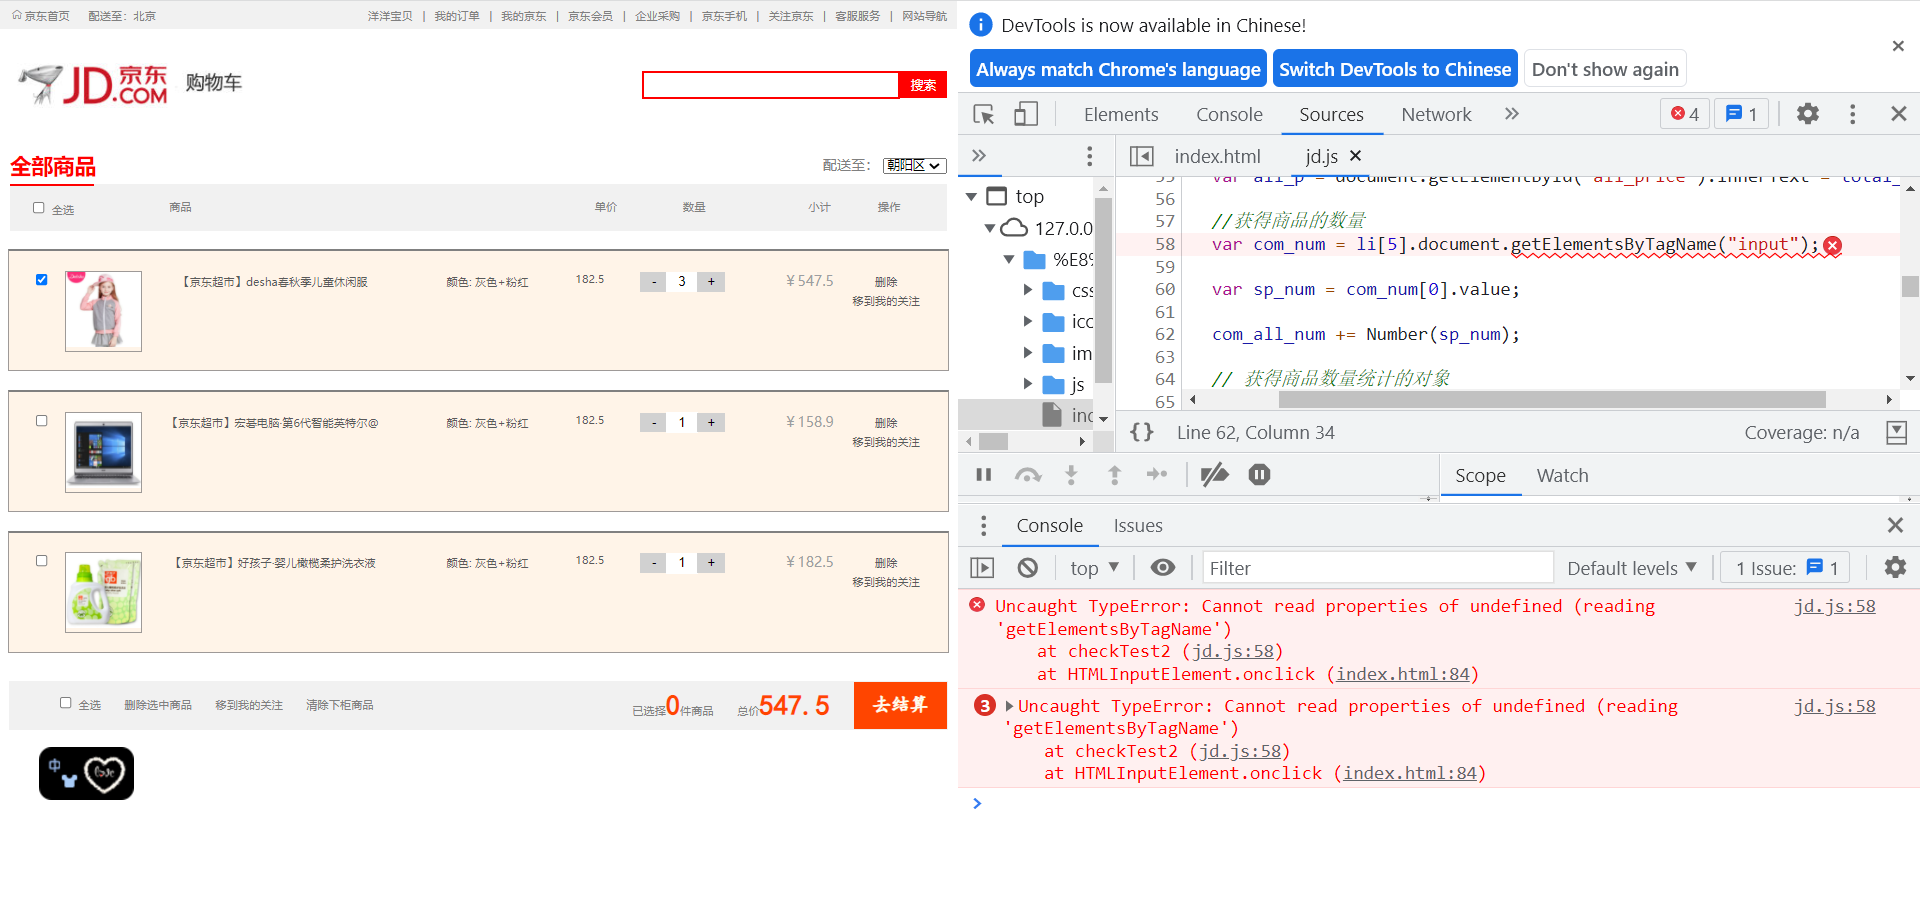Close the console drawer
The height and width of the screenshot is (902, 1920).
click(1895, 526)
